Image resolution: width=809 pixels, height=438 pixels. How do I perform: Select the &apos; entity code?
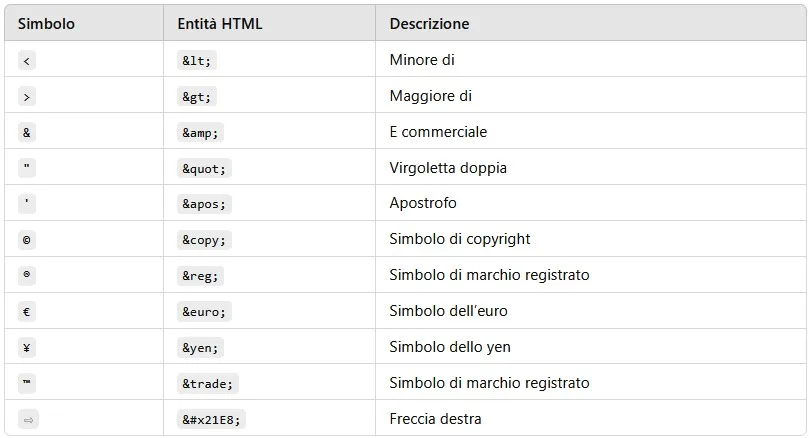coord(204,204)
